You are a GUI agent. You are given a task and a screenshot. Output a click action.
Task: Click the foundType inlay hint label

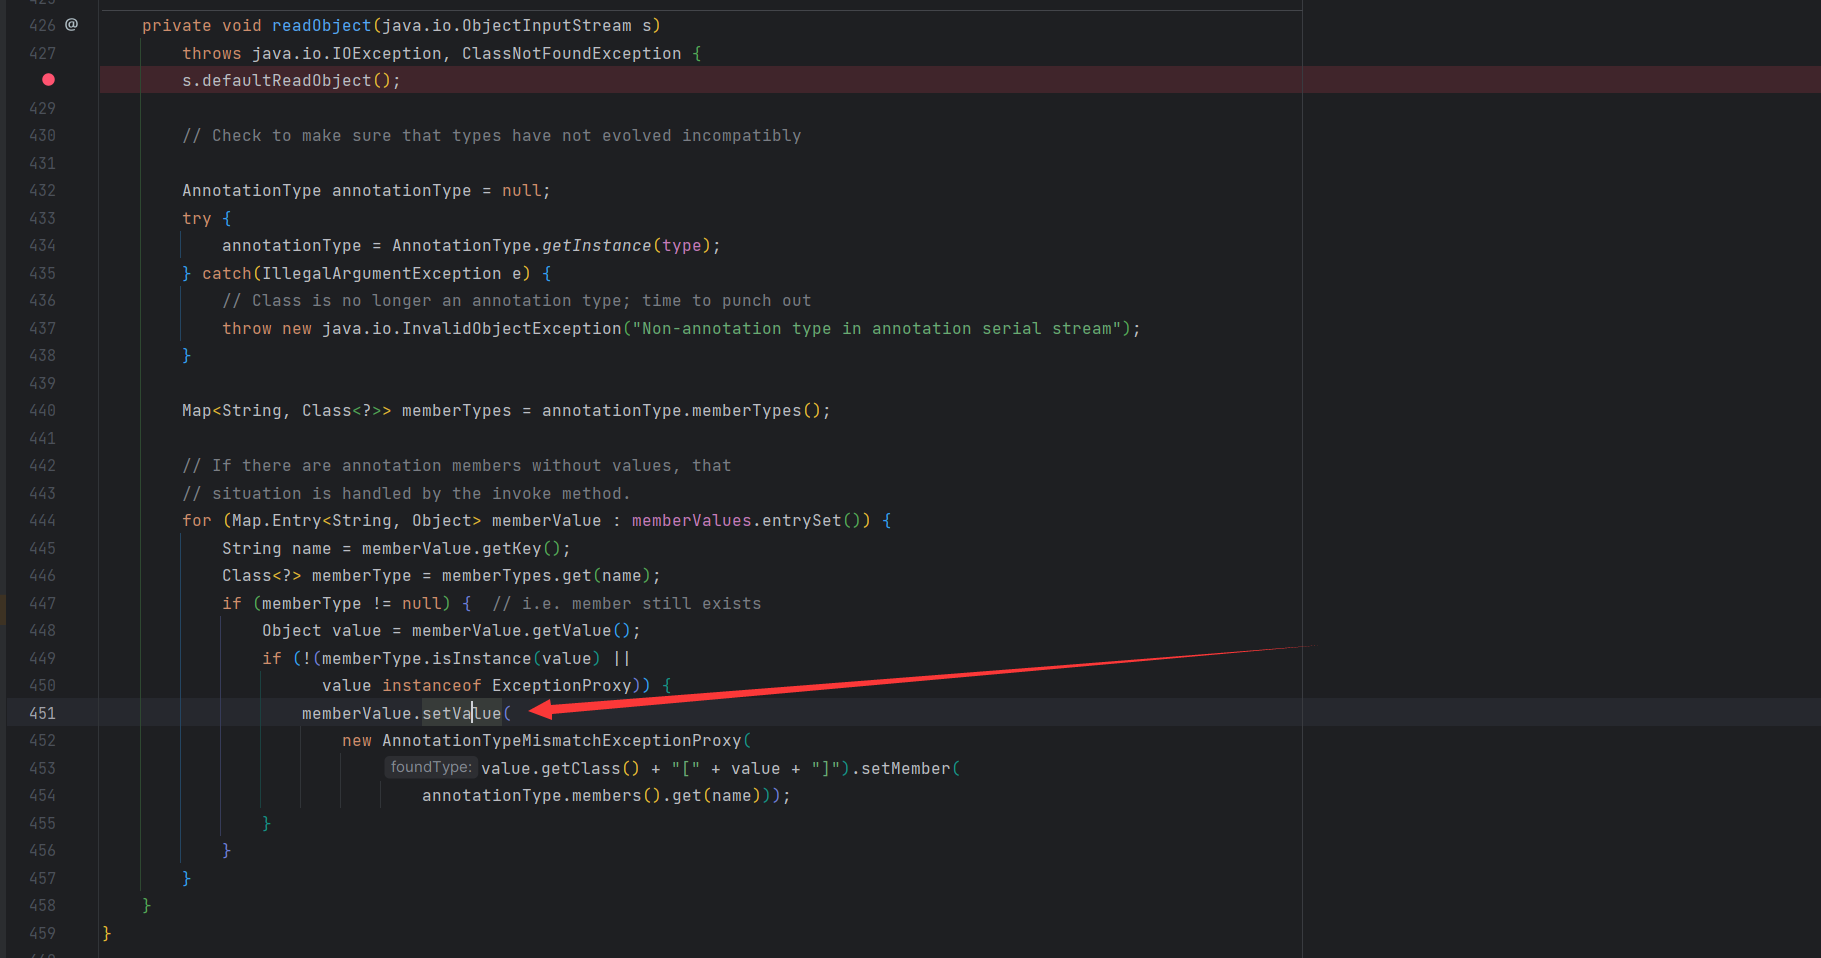430,767
